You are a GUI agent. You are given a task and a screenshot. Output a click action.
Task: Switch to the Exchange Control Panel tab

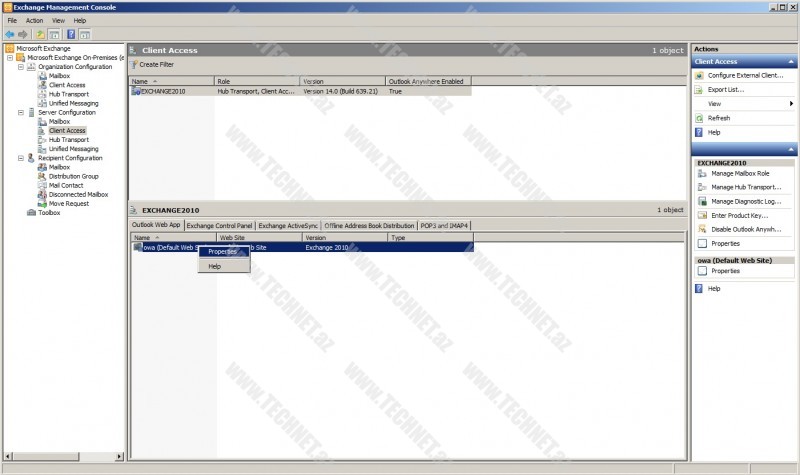click(219, 226)
